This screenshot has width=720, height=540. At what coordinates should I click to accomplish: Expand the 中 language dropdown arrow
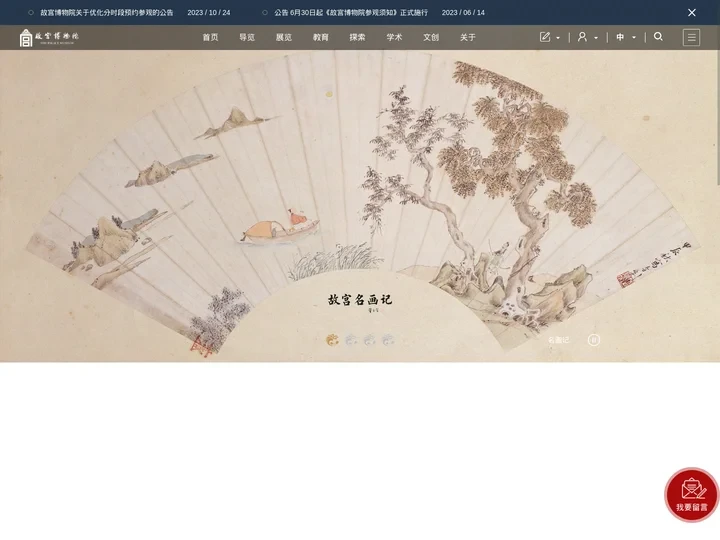(x=634, y=38)
